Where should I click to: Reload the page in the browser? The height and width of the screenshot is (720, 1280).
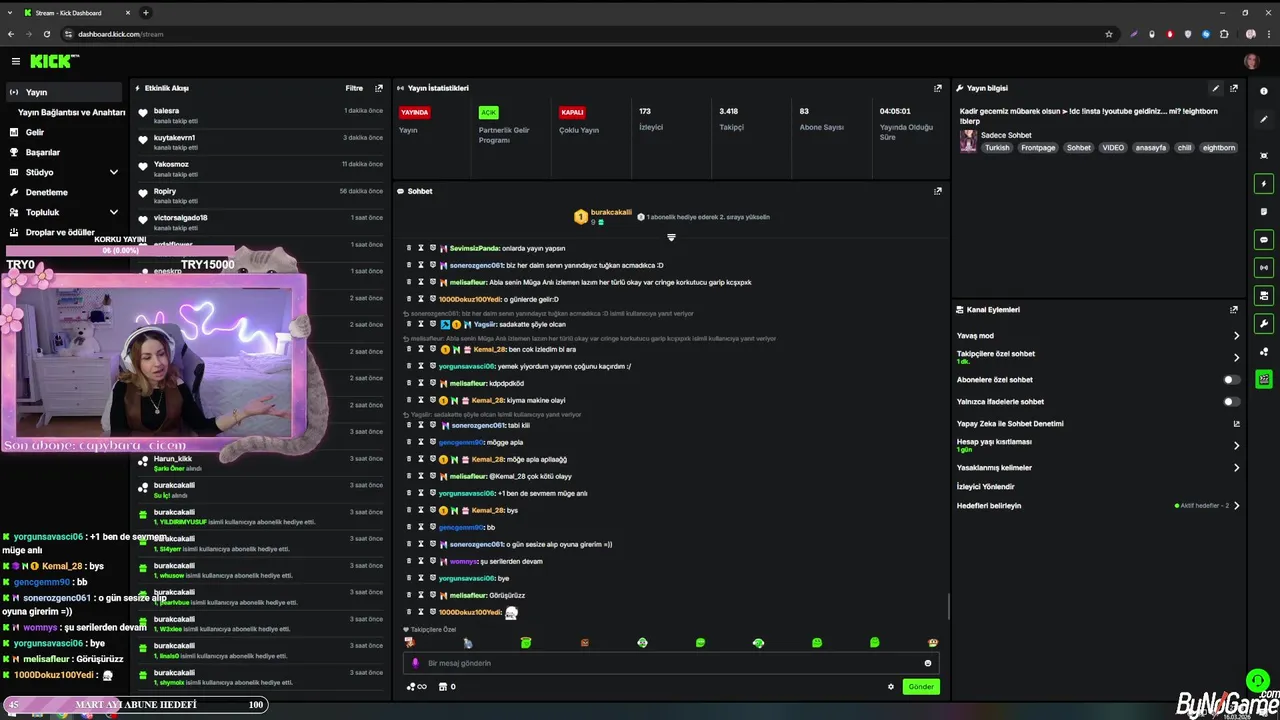point(46,34)
